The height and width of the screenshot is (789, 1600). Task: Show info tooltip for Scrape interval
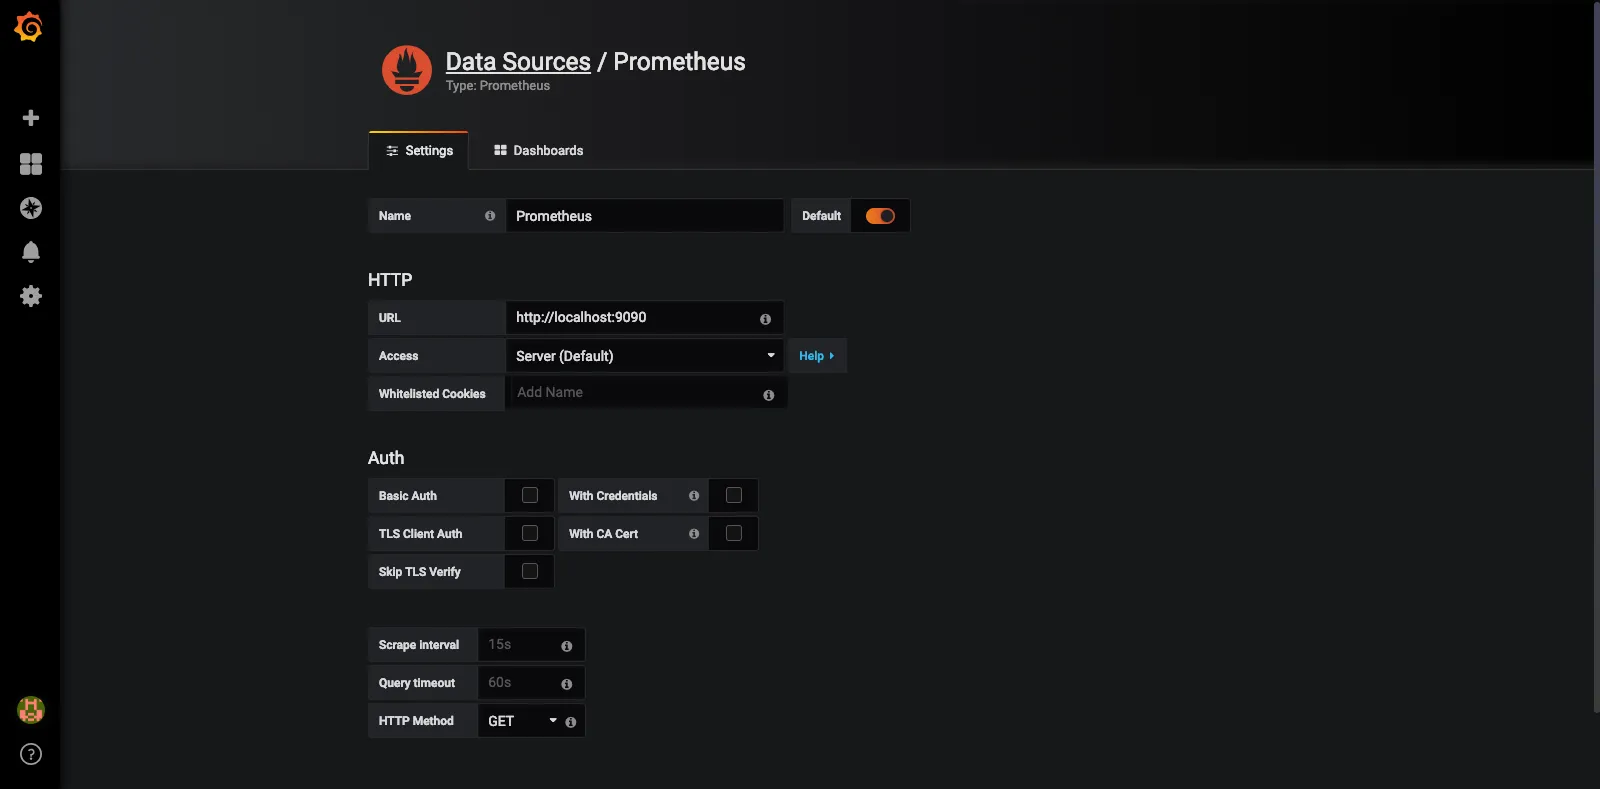(x=567, y=646)
